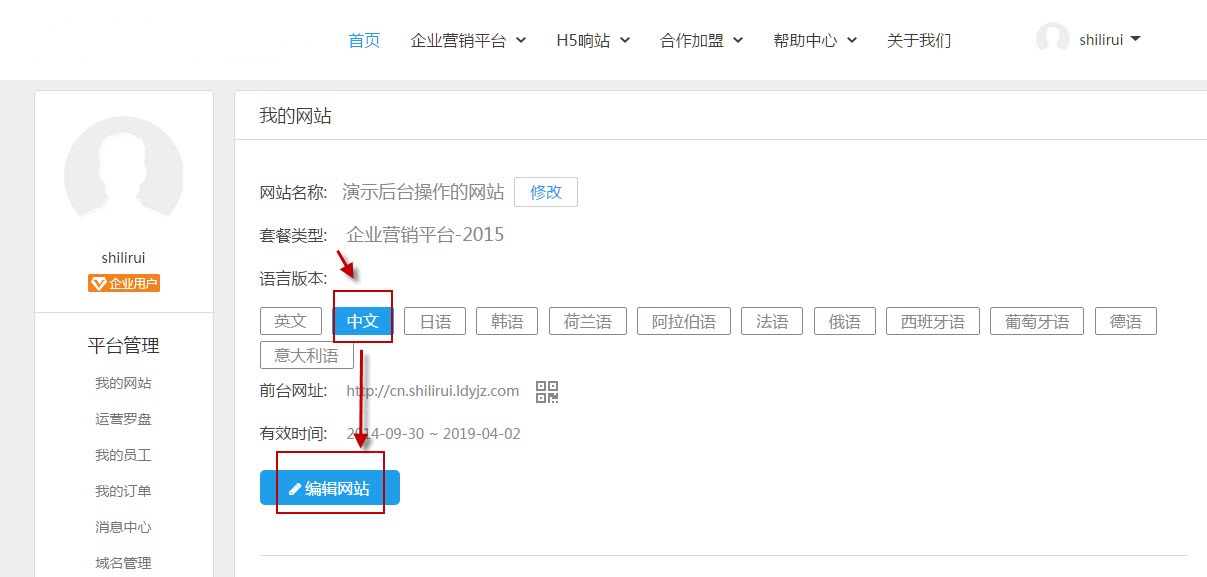Switch to the 日语 language version
This screenshot has height=577, width=1207.
(435, 321)
